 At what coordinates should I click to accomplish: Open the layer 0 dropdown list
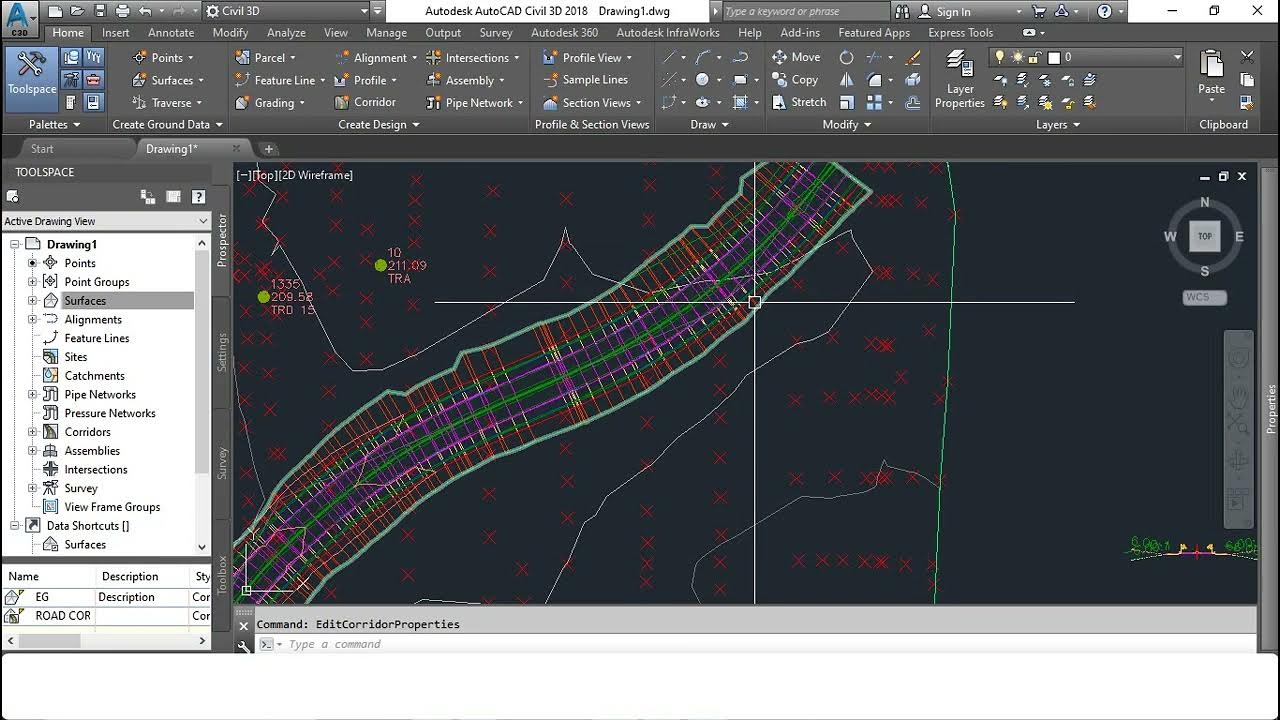click(x=1177, y=58)
